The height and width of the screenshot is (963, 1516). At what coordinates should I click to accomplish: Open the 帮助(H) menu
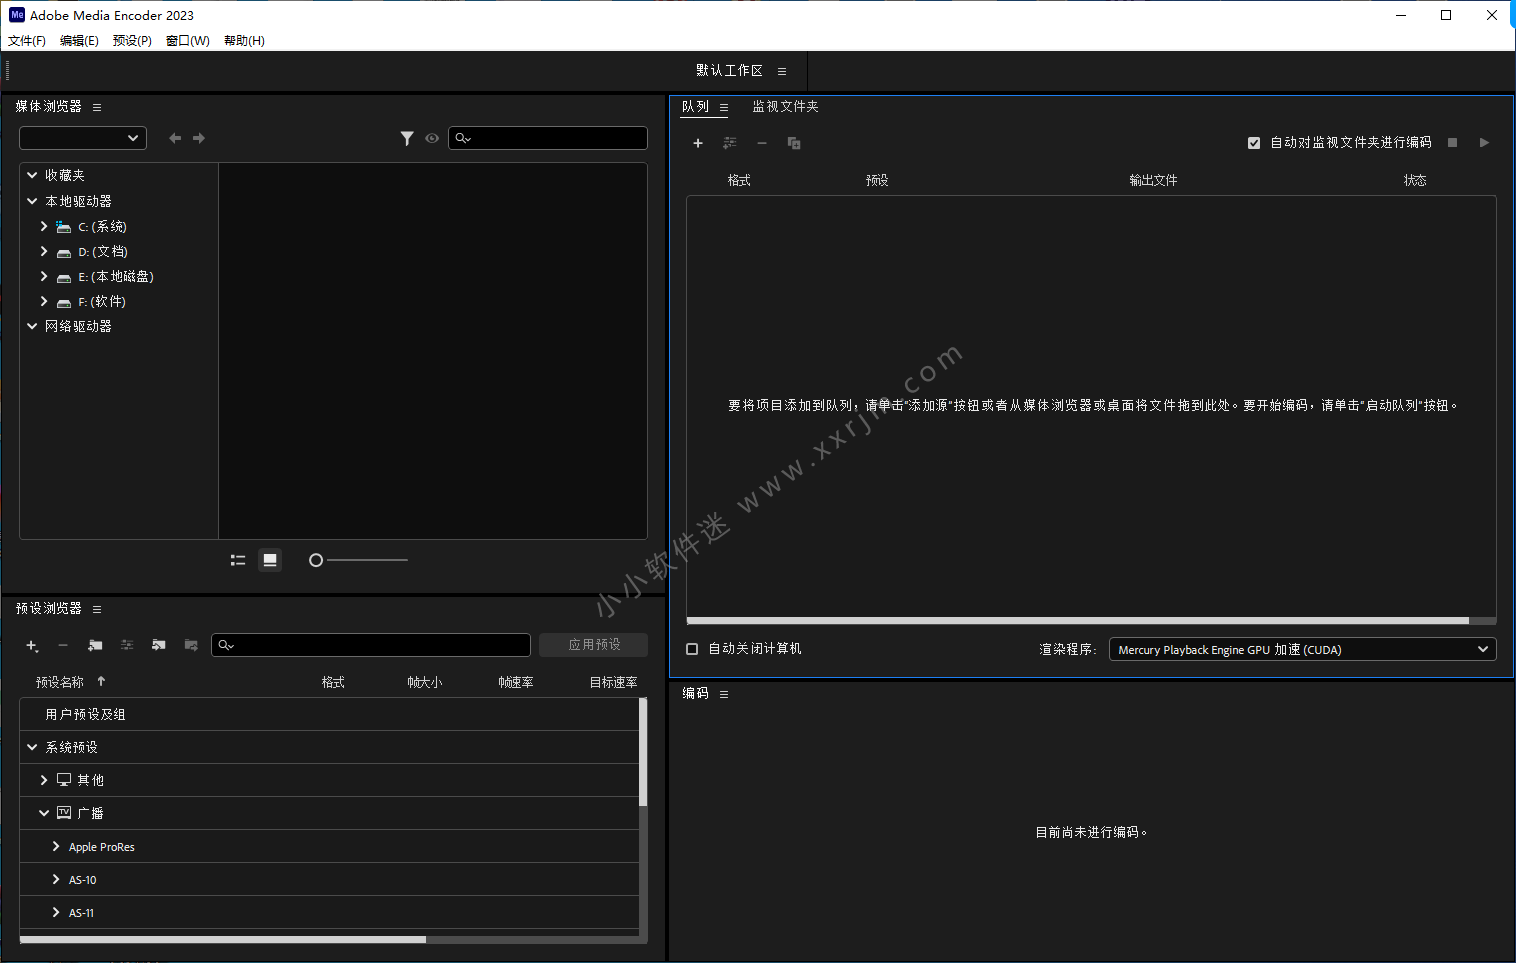point(244,41)
